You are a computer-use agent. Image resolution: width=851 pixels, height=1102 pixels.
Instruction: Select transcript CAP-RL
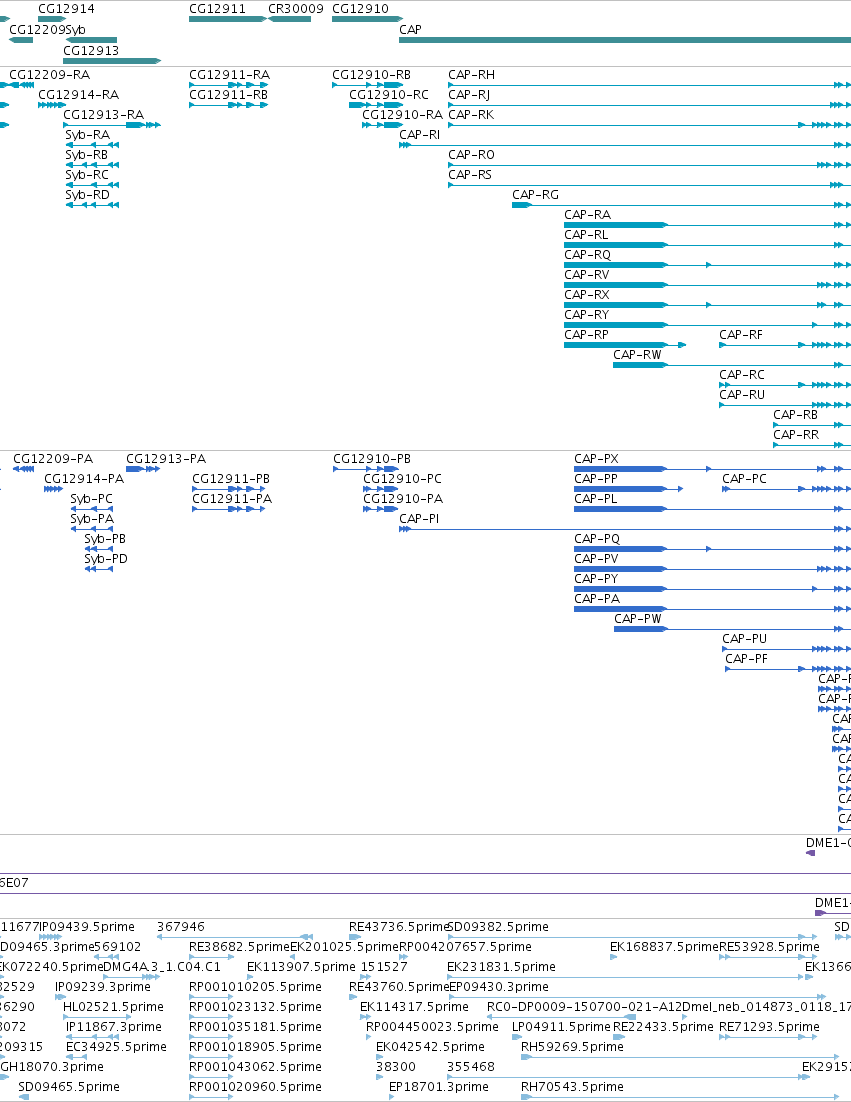point(587,235)
